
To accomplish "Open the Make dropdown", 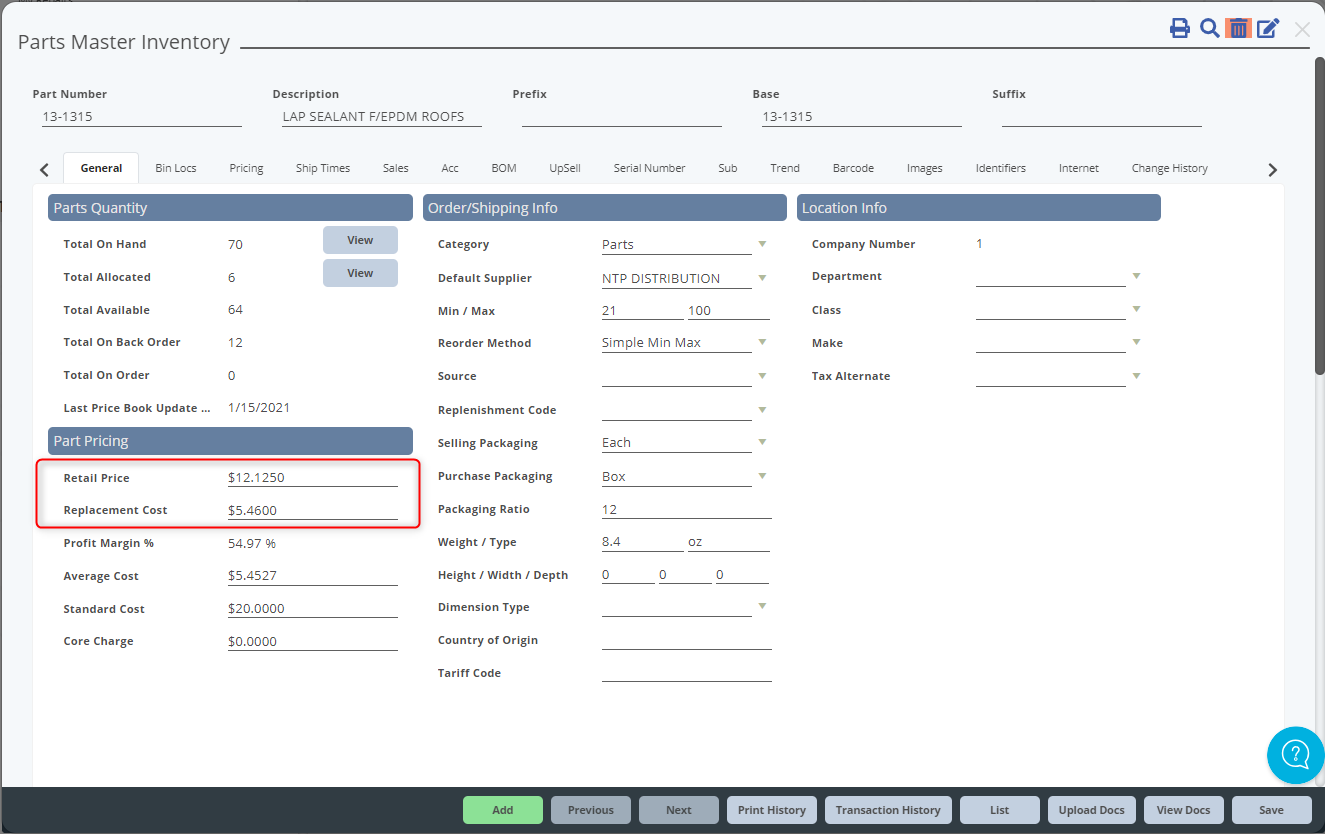I will [1136, 342].
